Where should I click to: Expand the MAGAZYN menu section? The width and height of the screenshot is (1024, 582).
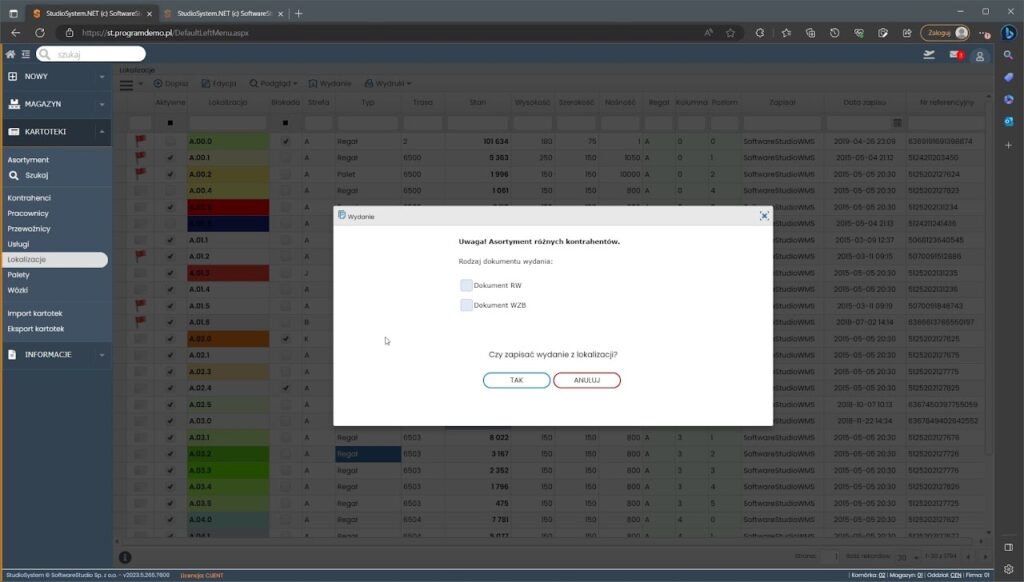tap(55, 104)
